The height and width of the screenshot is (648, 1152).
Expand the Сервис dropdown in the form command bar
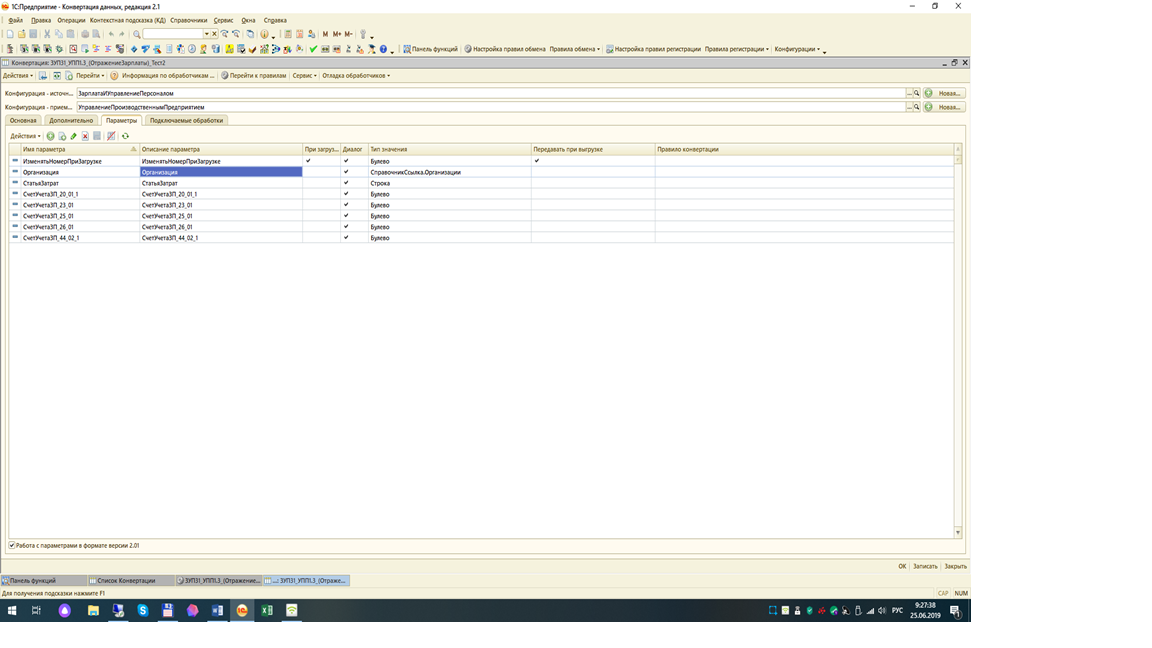[x=304, y=76]
